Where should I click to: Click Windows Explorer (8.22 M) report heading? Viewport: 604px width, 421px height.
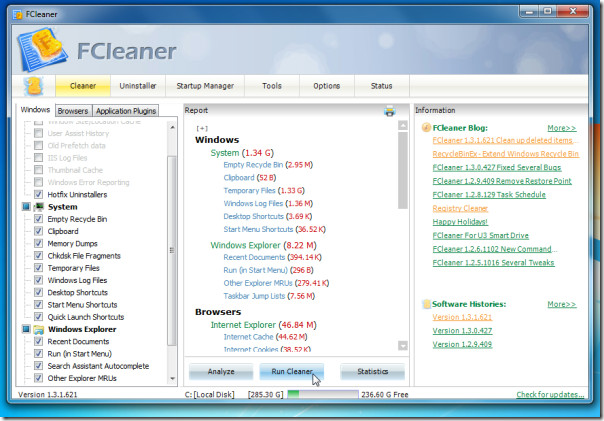263,245
